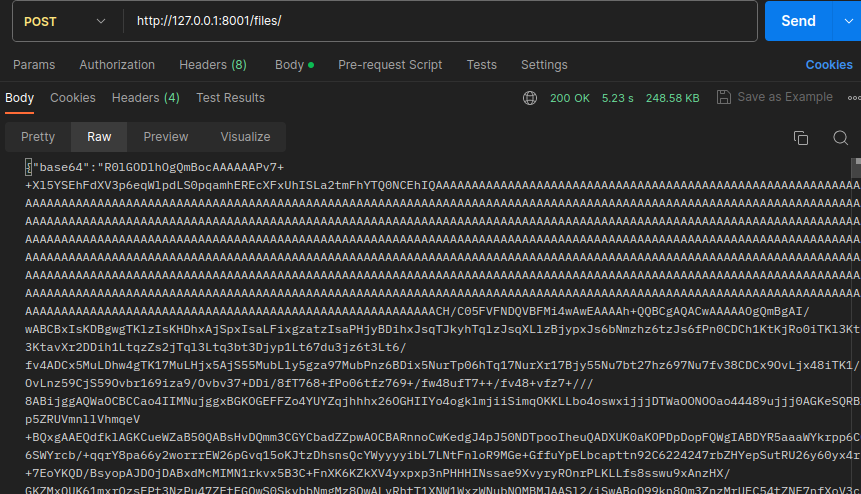Select the response Body tab

click(20, 98)
